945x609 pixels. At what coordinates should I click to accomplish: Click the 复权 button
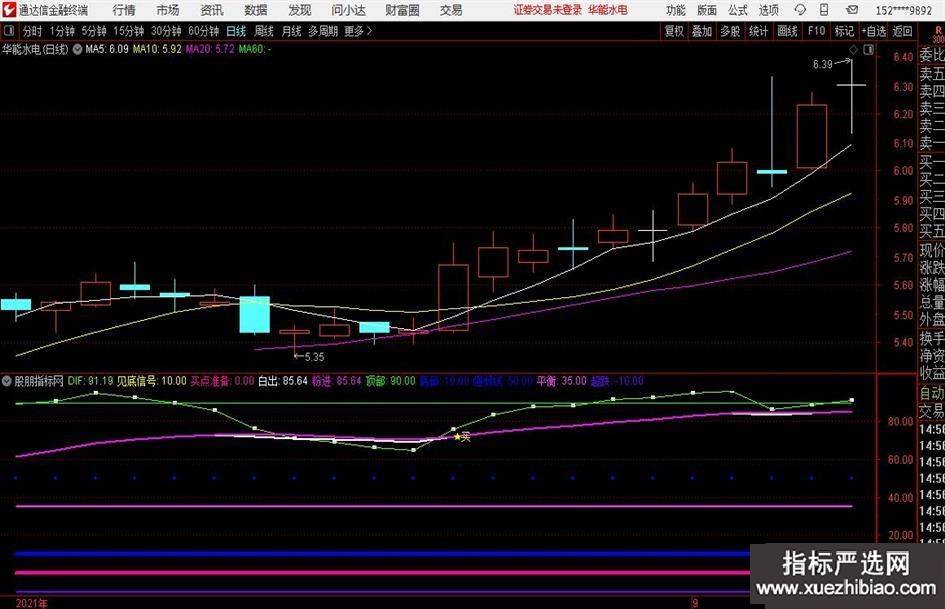tap(674, 31)
